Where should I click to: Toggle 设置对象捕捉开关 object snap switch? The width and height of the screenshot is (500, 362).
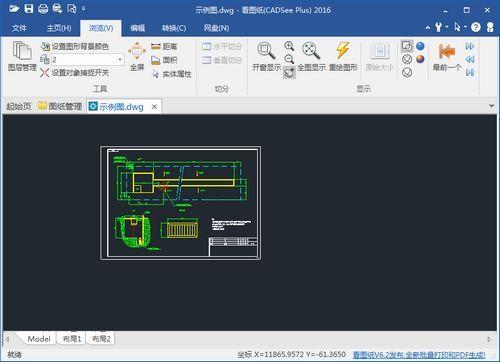(x=75, y=73)
